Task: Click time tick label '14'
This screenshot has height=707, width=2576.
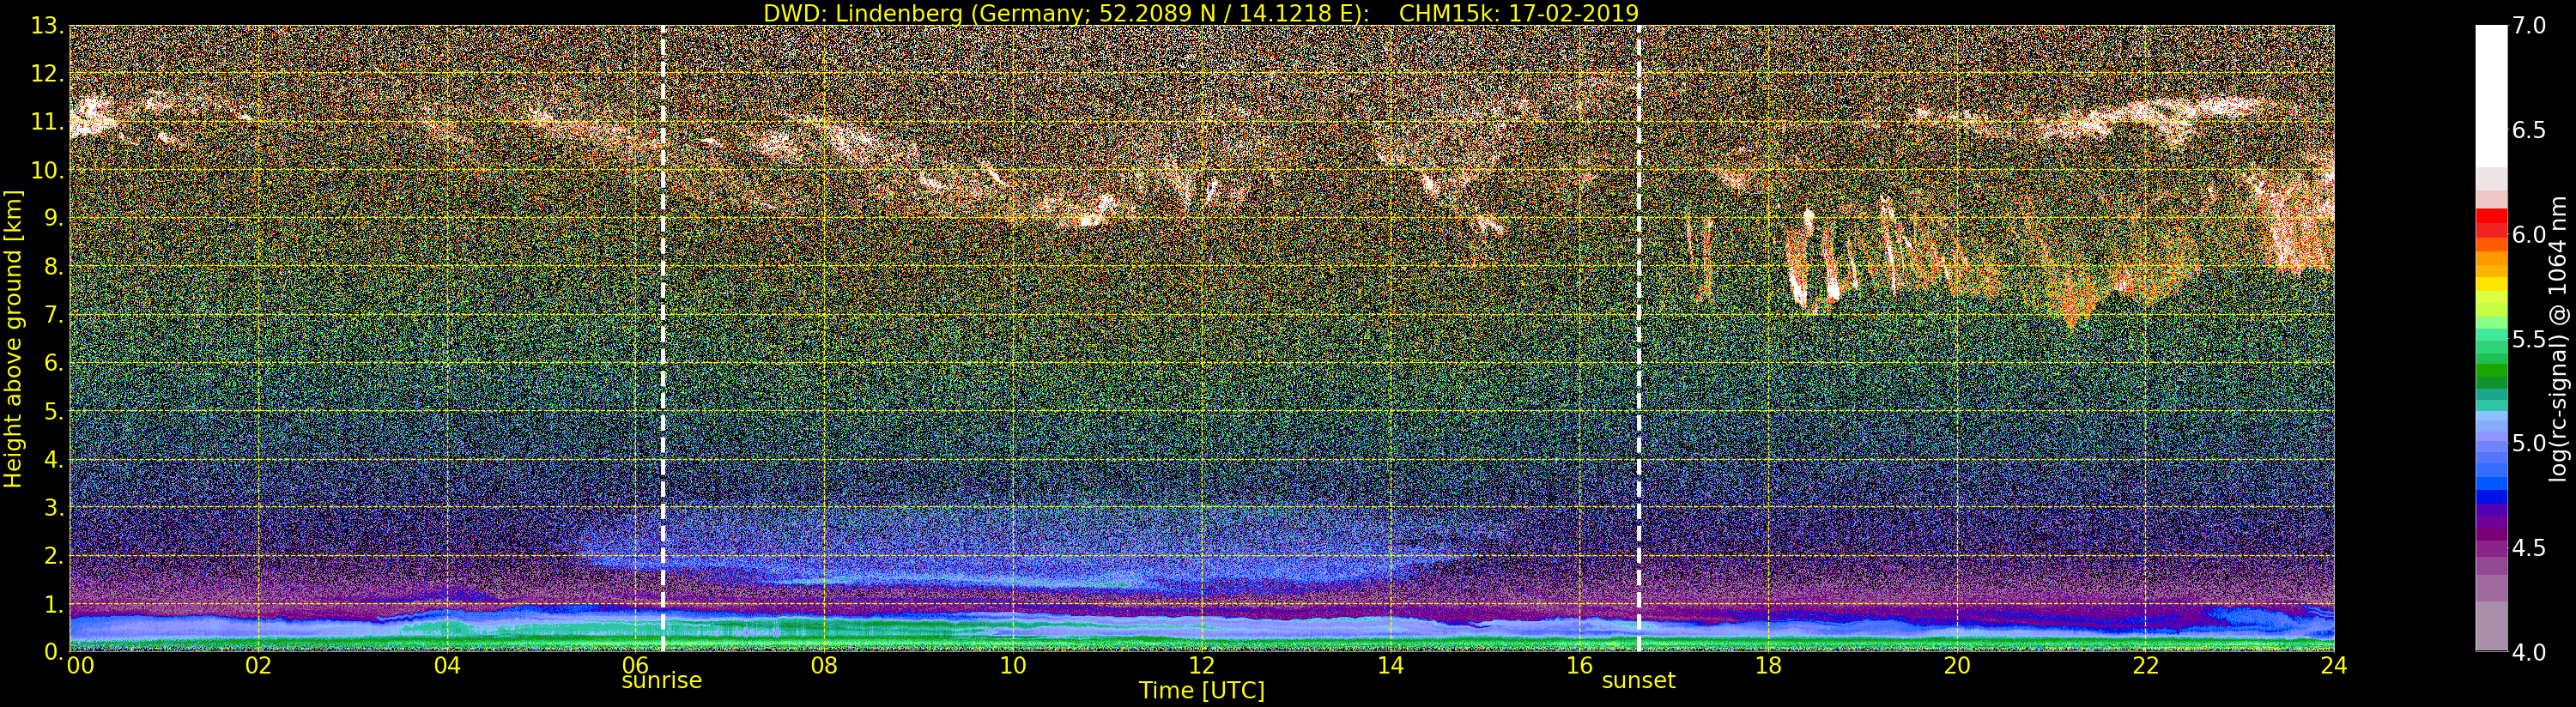Action: click(1390, 665)
